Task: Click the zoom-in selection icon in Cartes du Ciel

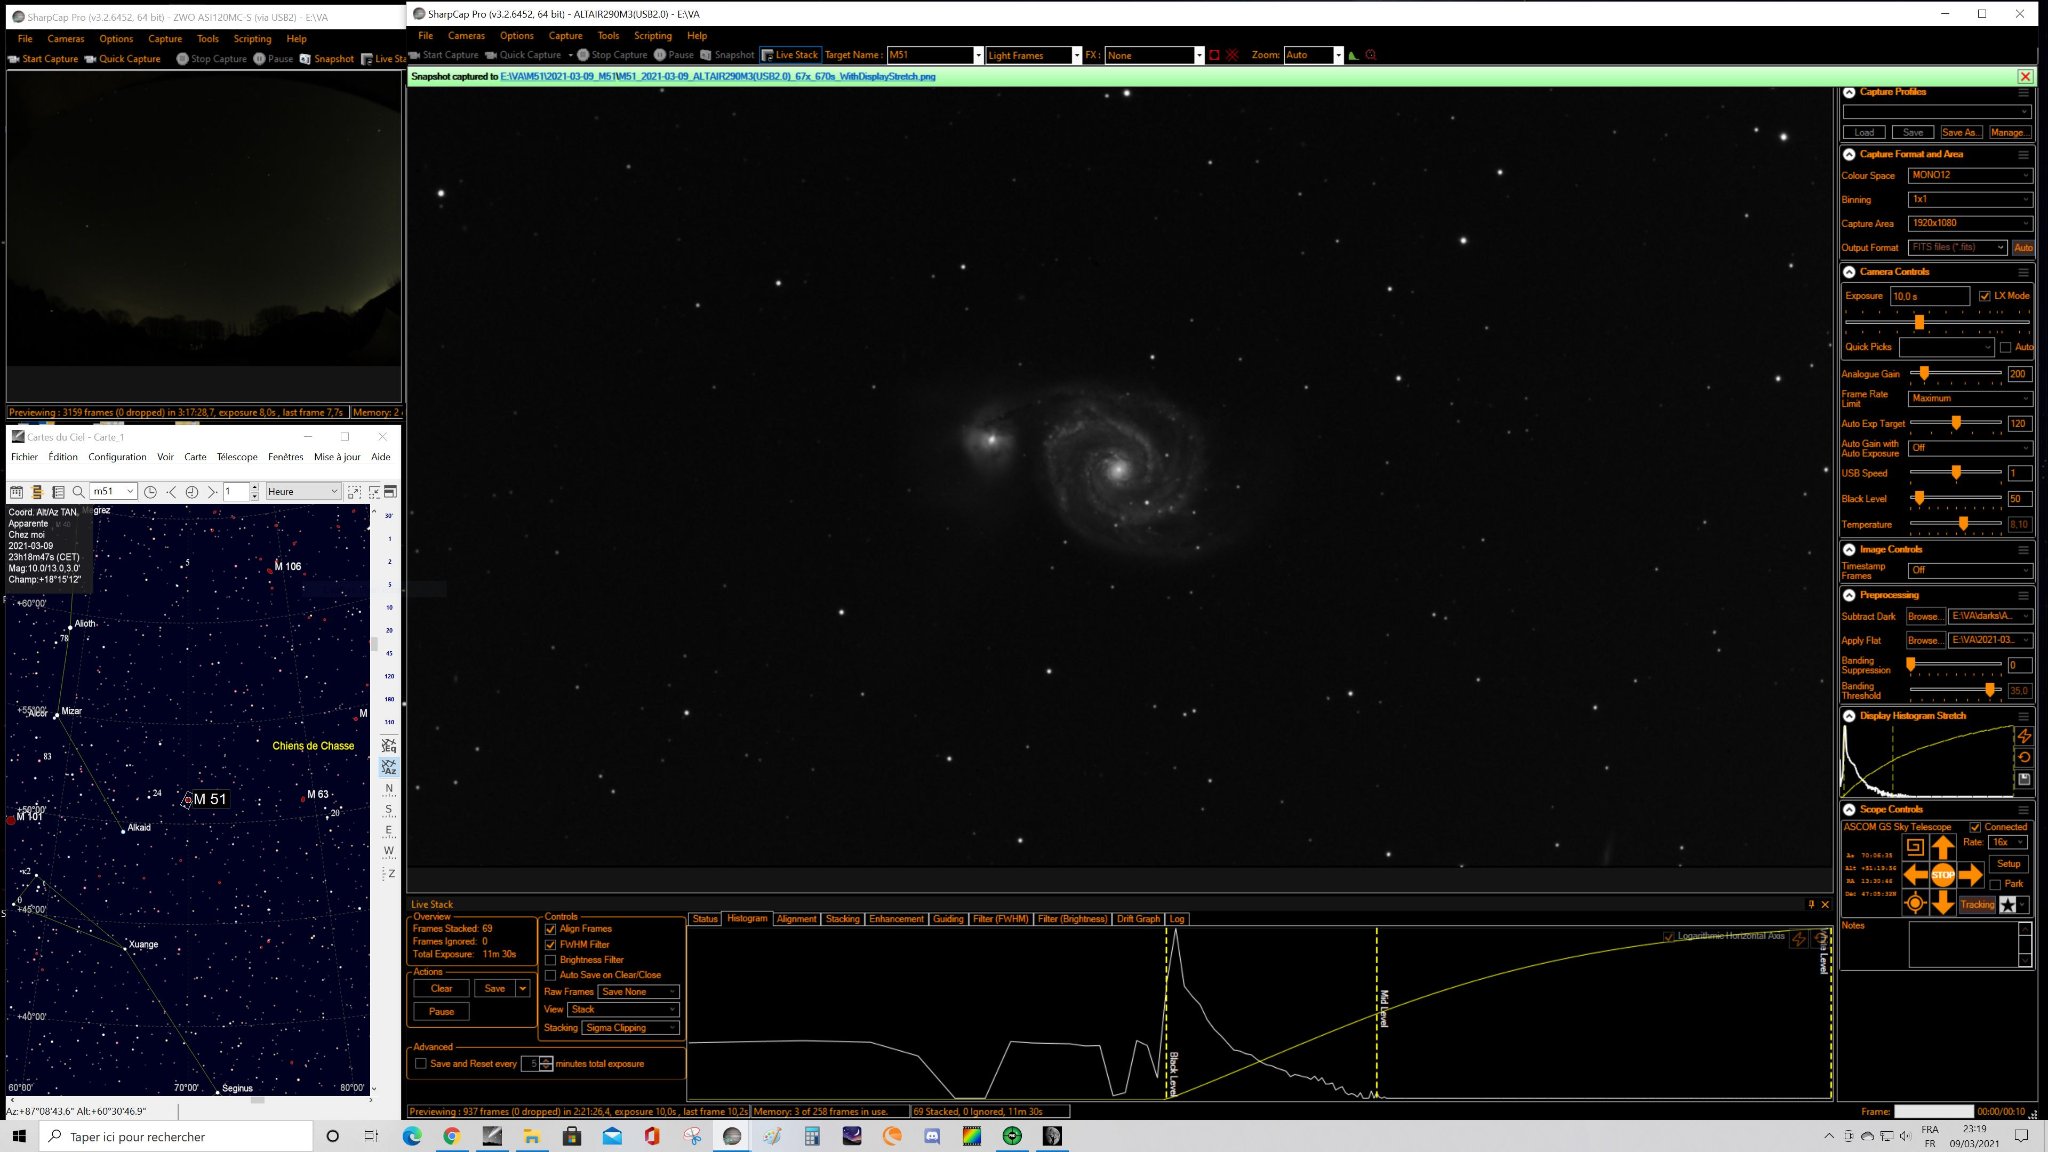Action: point(354,492)
